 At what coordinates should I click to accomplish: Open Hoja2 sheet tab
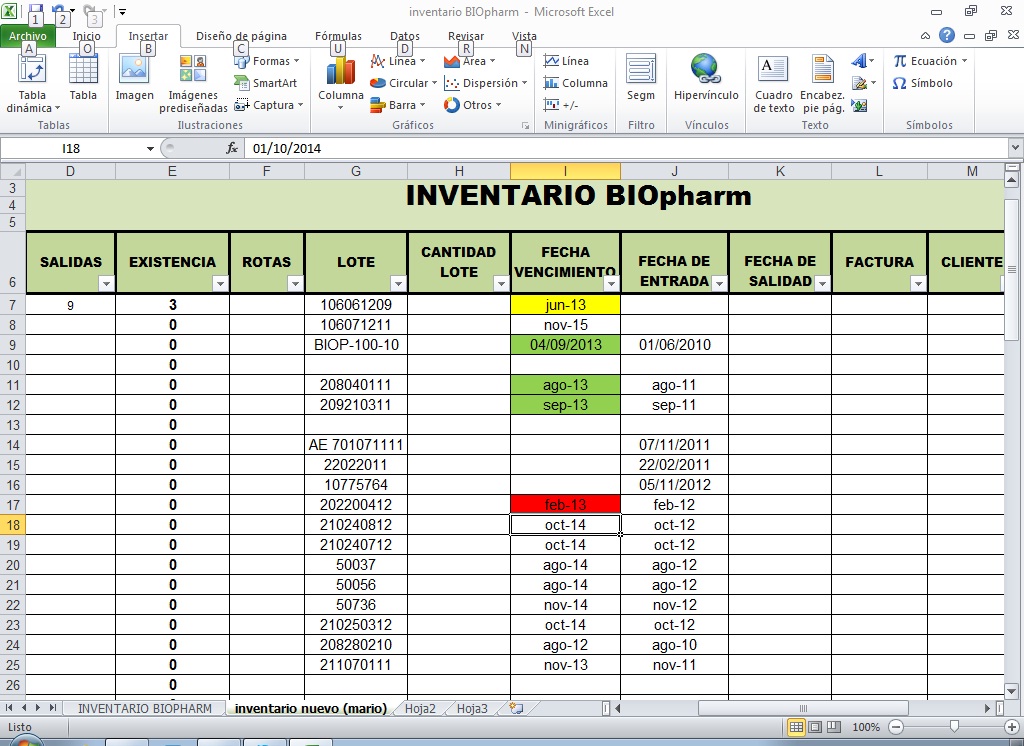coord(420,708)
